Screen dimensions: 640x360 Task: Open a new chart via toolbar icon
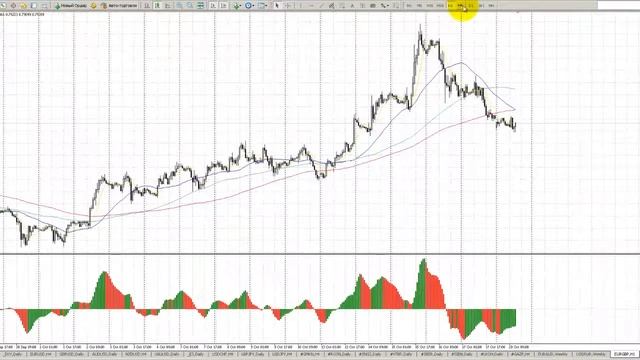pyautogui.click(x=3, y=6)
